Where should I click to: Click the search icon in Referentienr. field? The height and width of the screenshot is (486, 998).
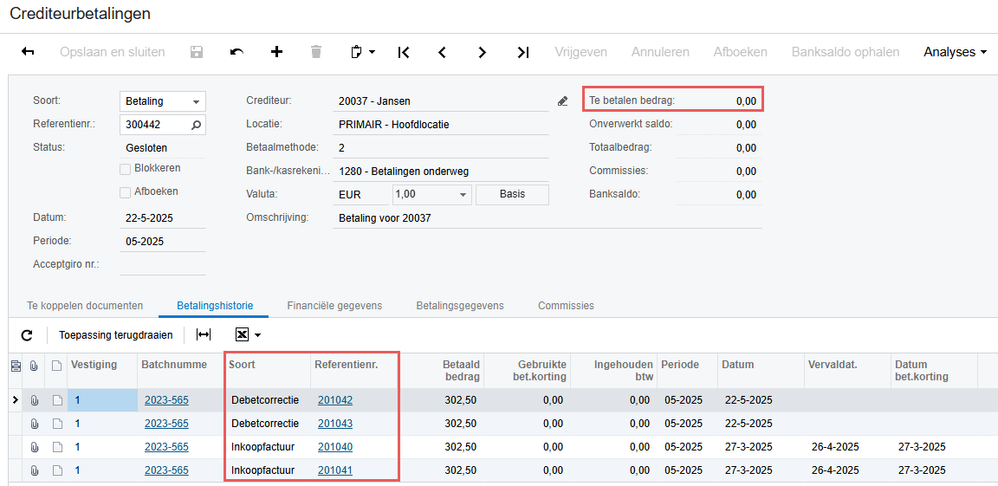196,125
